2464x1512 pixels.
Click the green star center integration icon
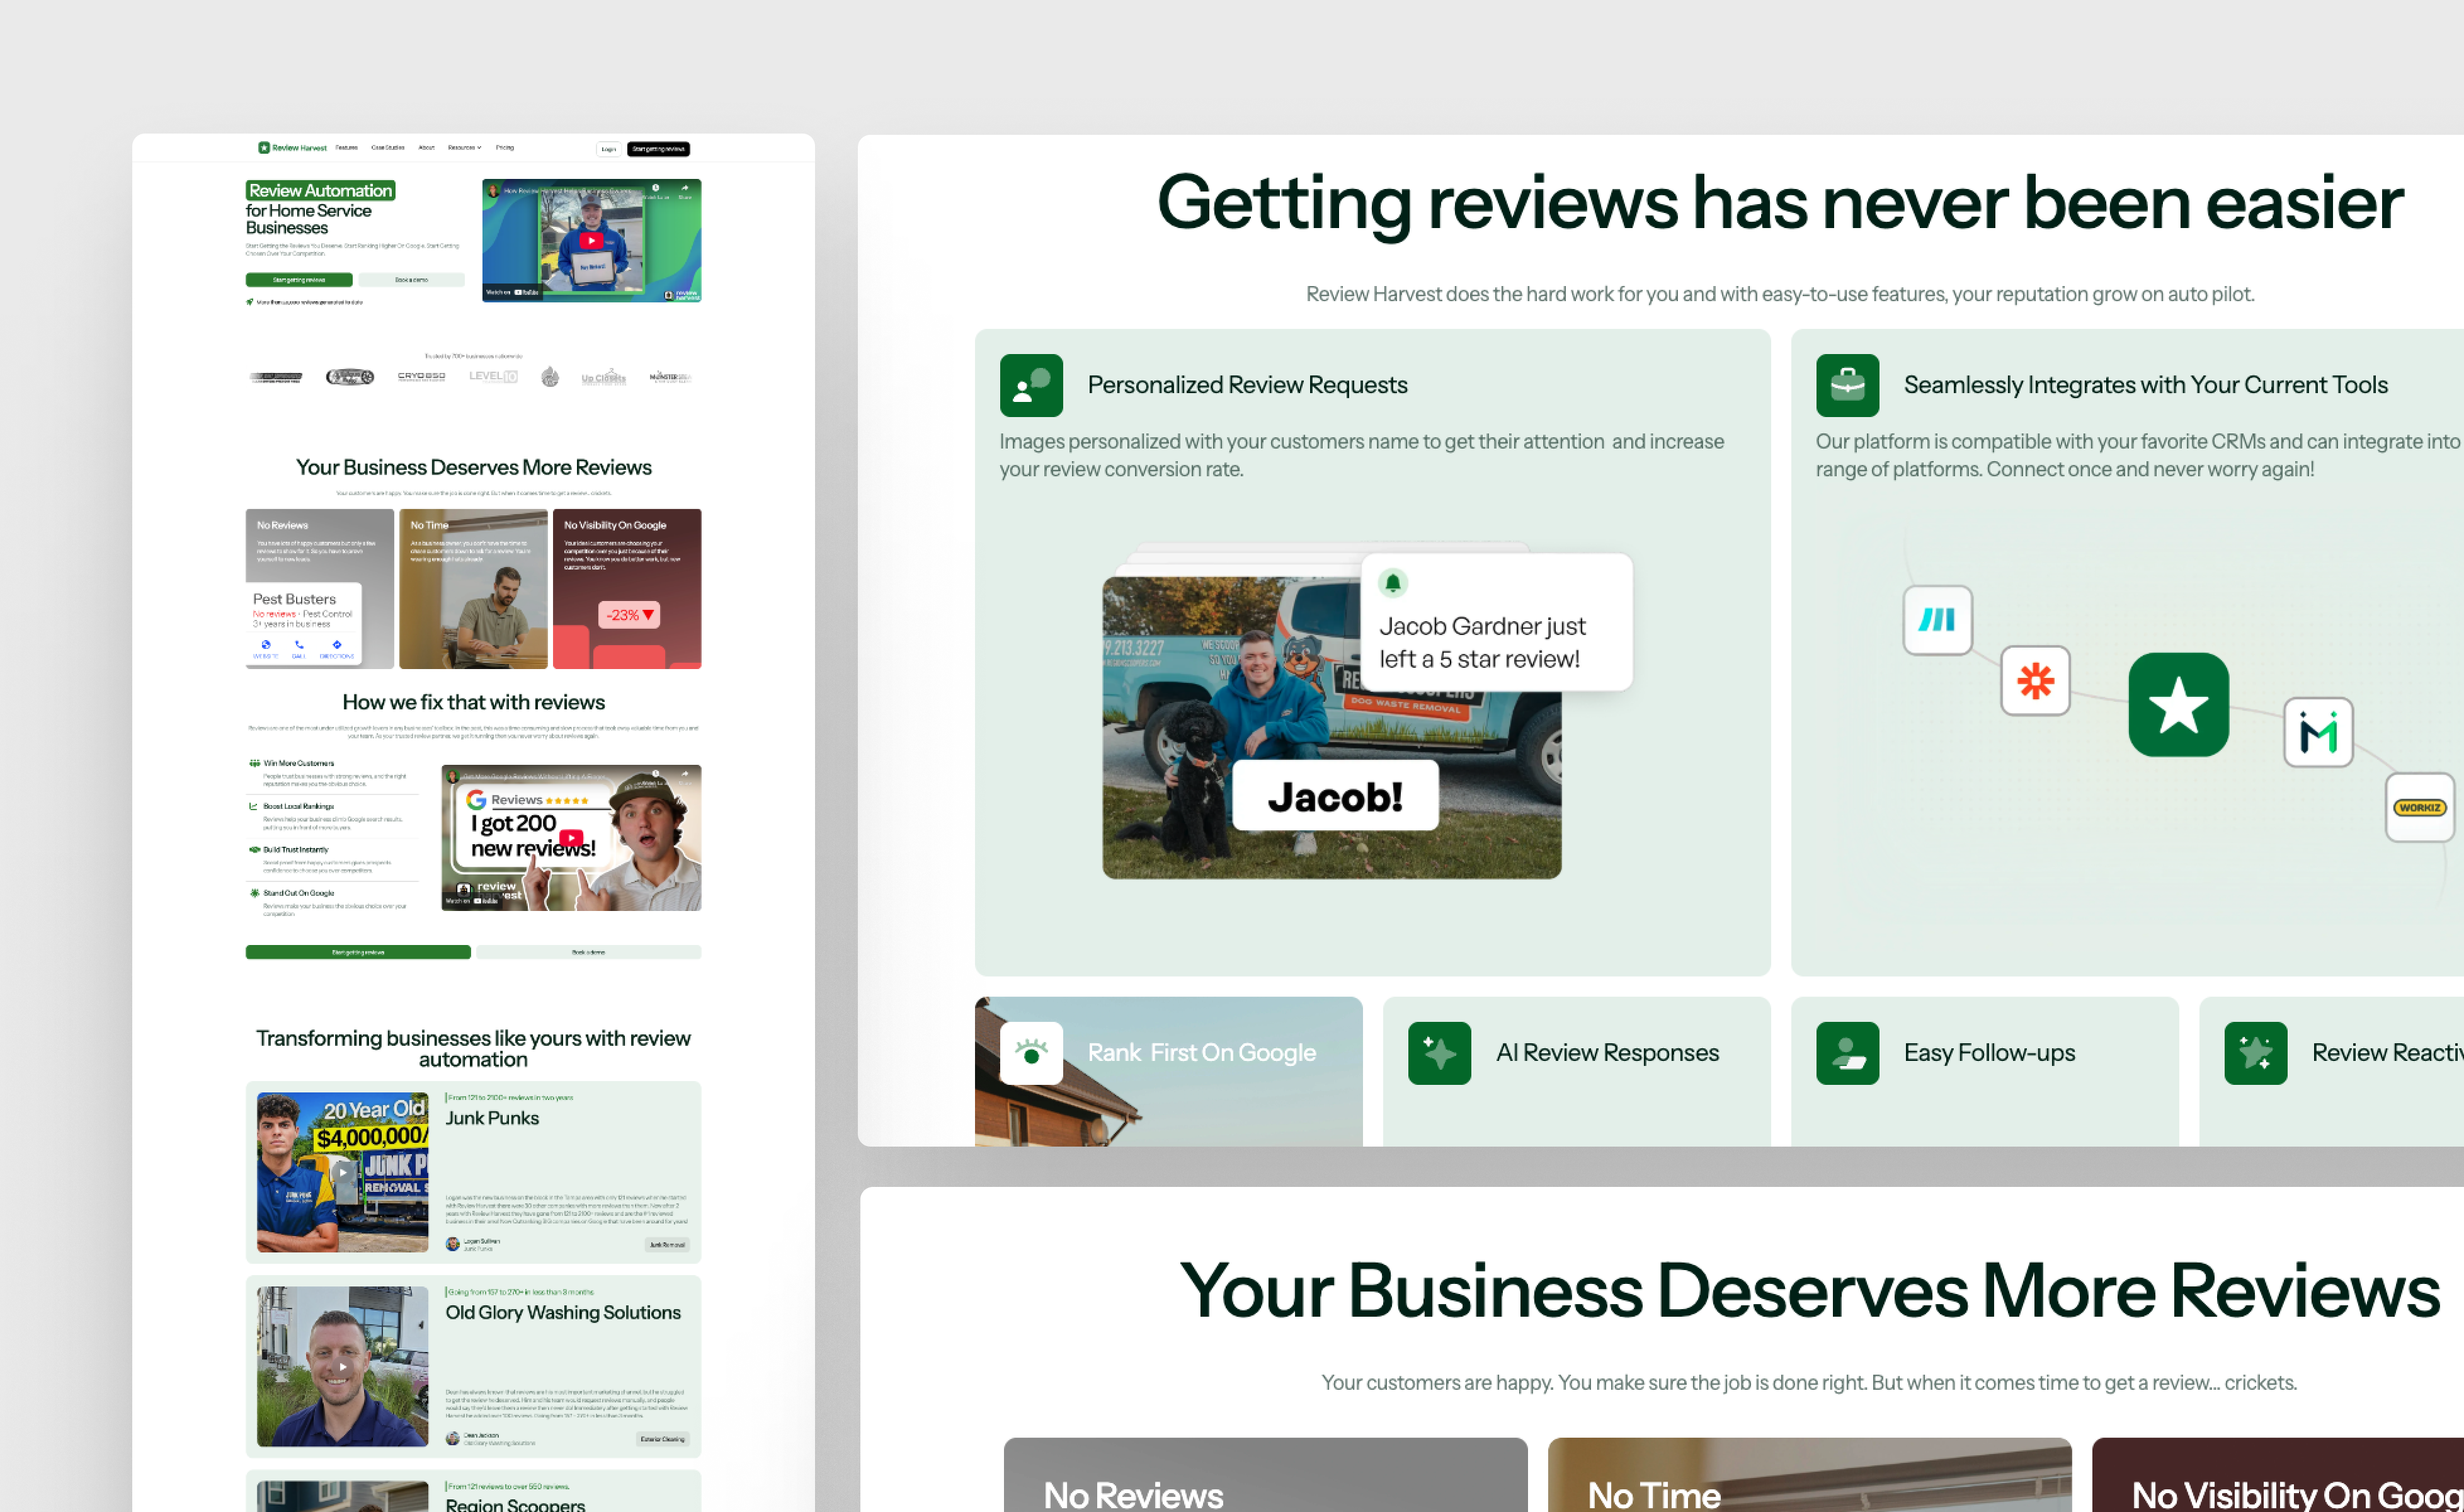click(x=2178, y=705)
